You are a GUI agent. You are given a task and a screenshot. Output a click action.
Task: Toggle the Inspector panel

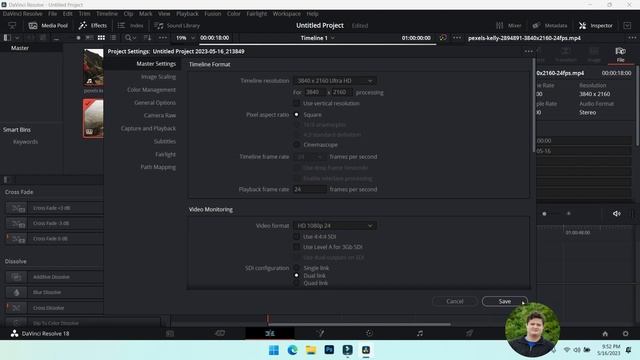(x=596, y=25)
